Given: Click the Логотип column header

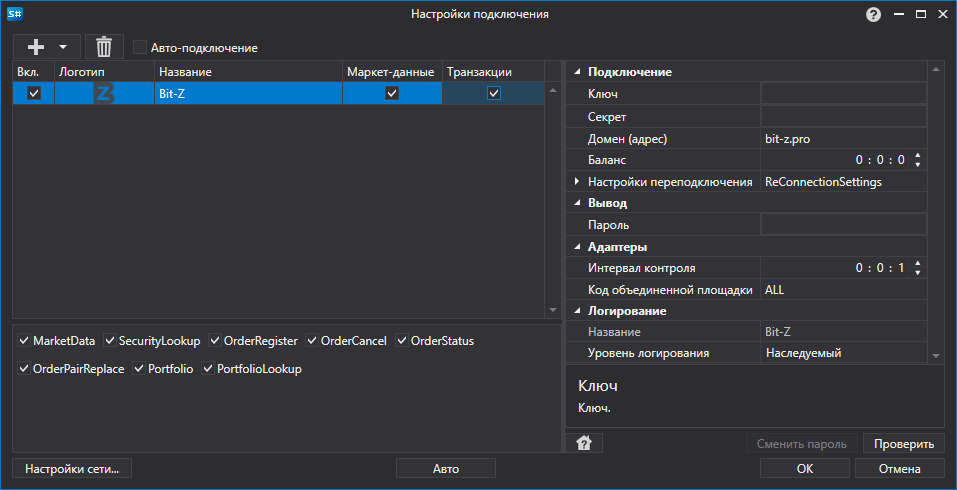Looking at the screenshot, I should (104, 72).
